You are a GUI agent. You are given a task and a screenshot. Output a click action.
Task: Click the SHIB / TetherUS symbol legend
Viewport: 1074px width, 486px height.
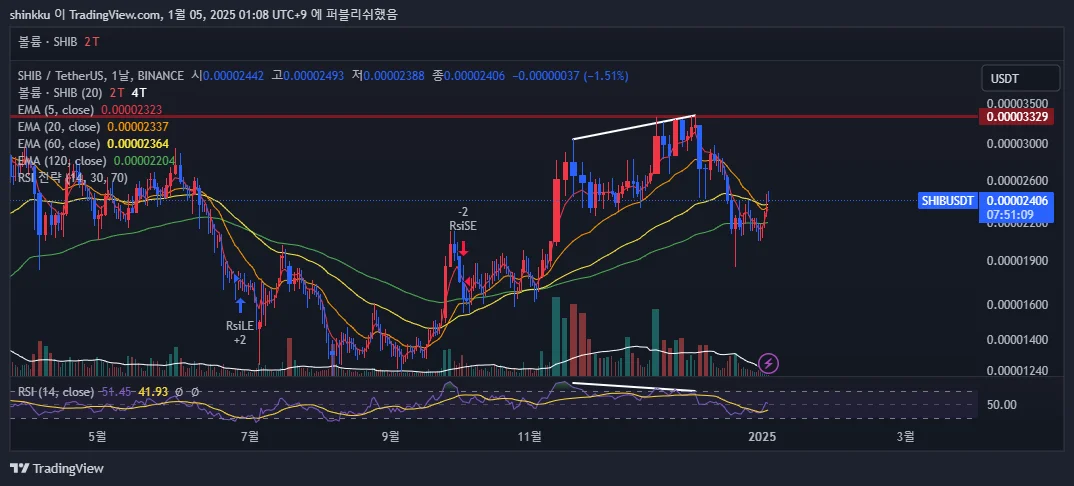click(x=101, y=76)
